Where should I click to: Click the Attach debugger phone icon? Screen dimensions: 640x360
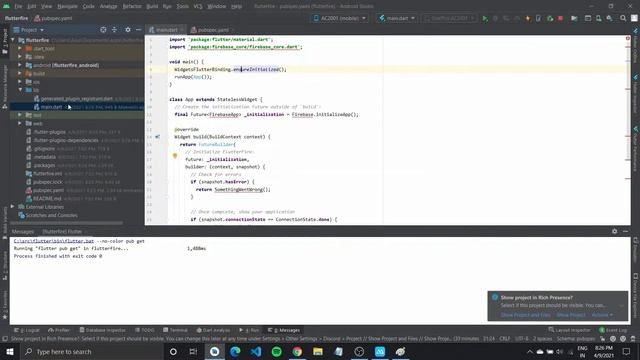click(538, 18)
